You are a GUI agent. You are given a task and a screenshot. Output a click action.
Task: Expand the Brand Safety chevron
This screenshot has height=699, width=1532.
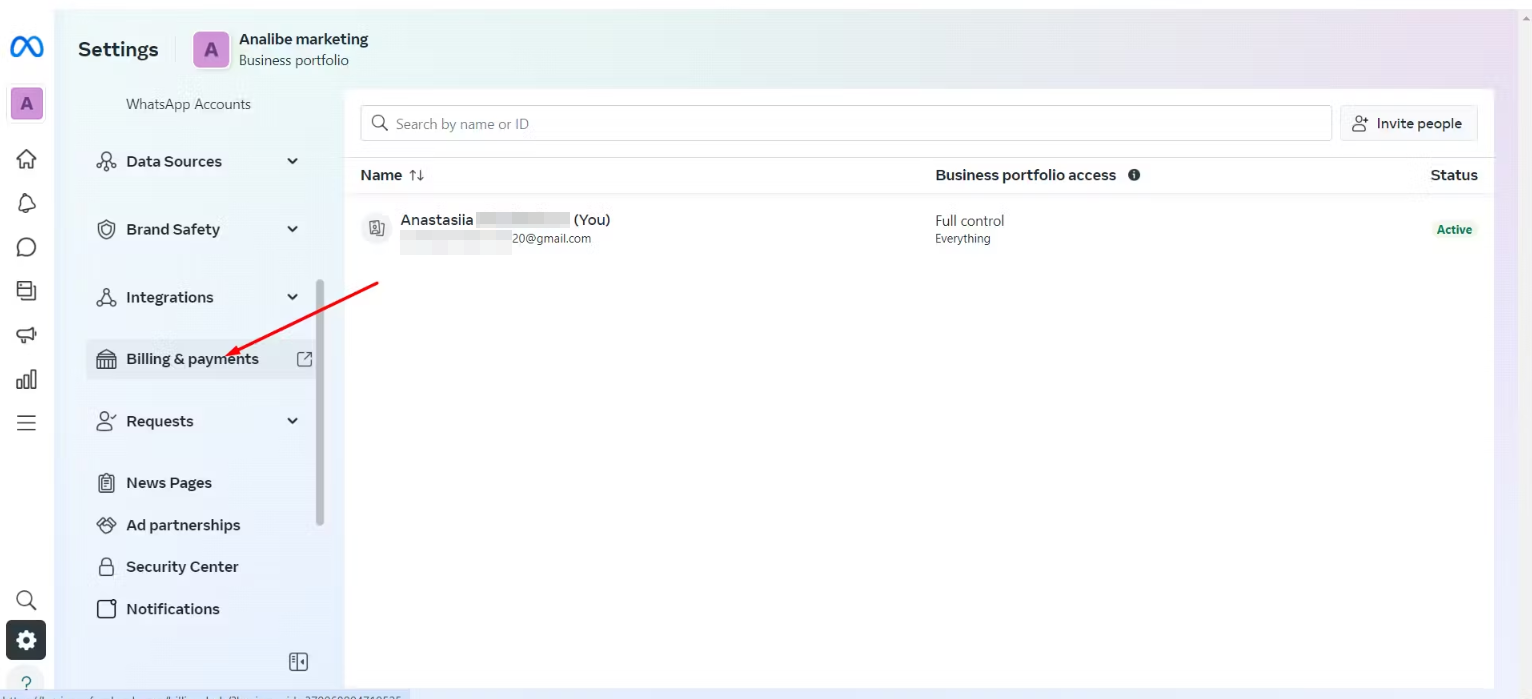click(293, 229)
